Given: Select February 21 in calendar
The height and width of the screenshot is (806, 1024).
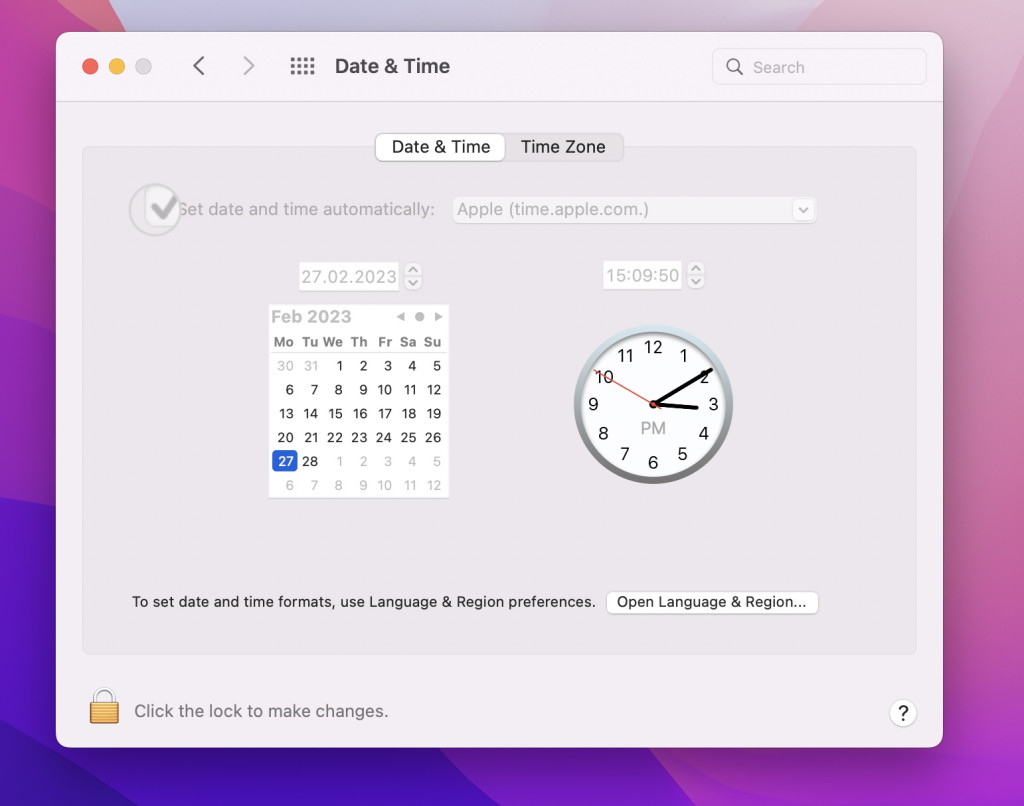Looking at the screenshot, I should [x=311, y=438].
